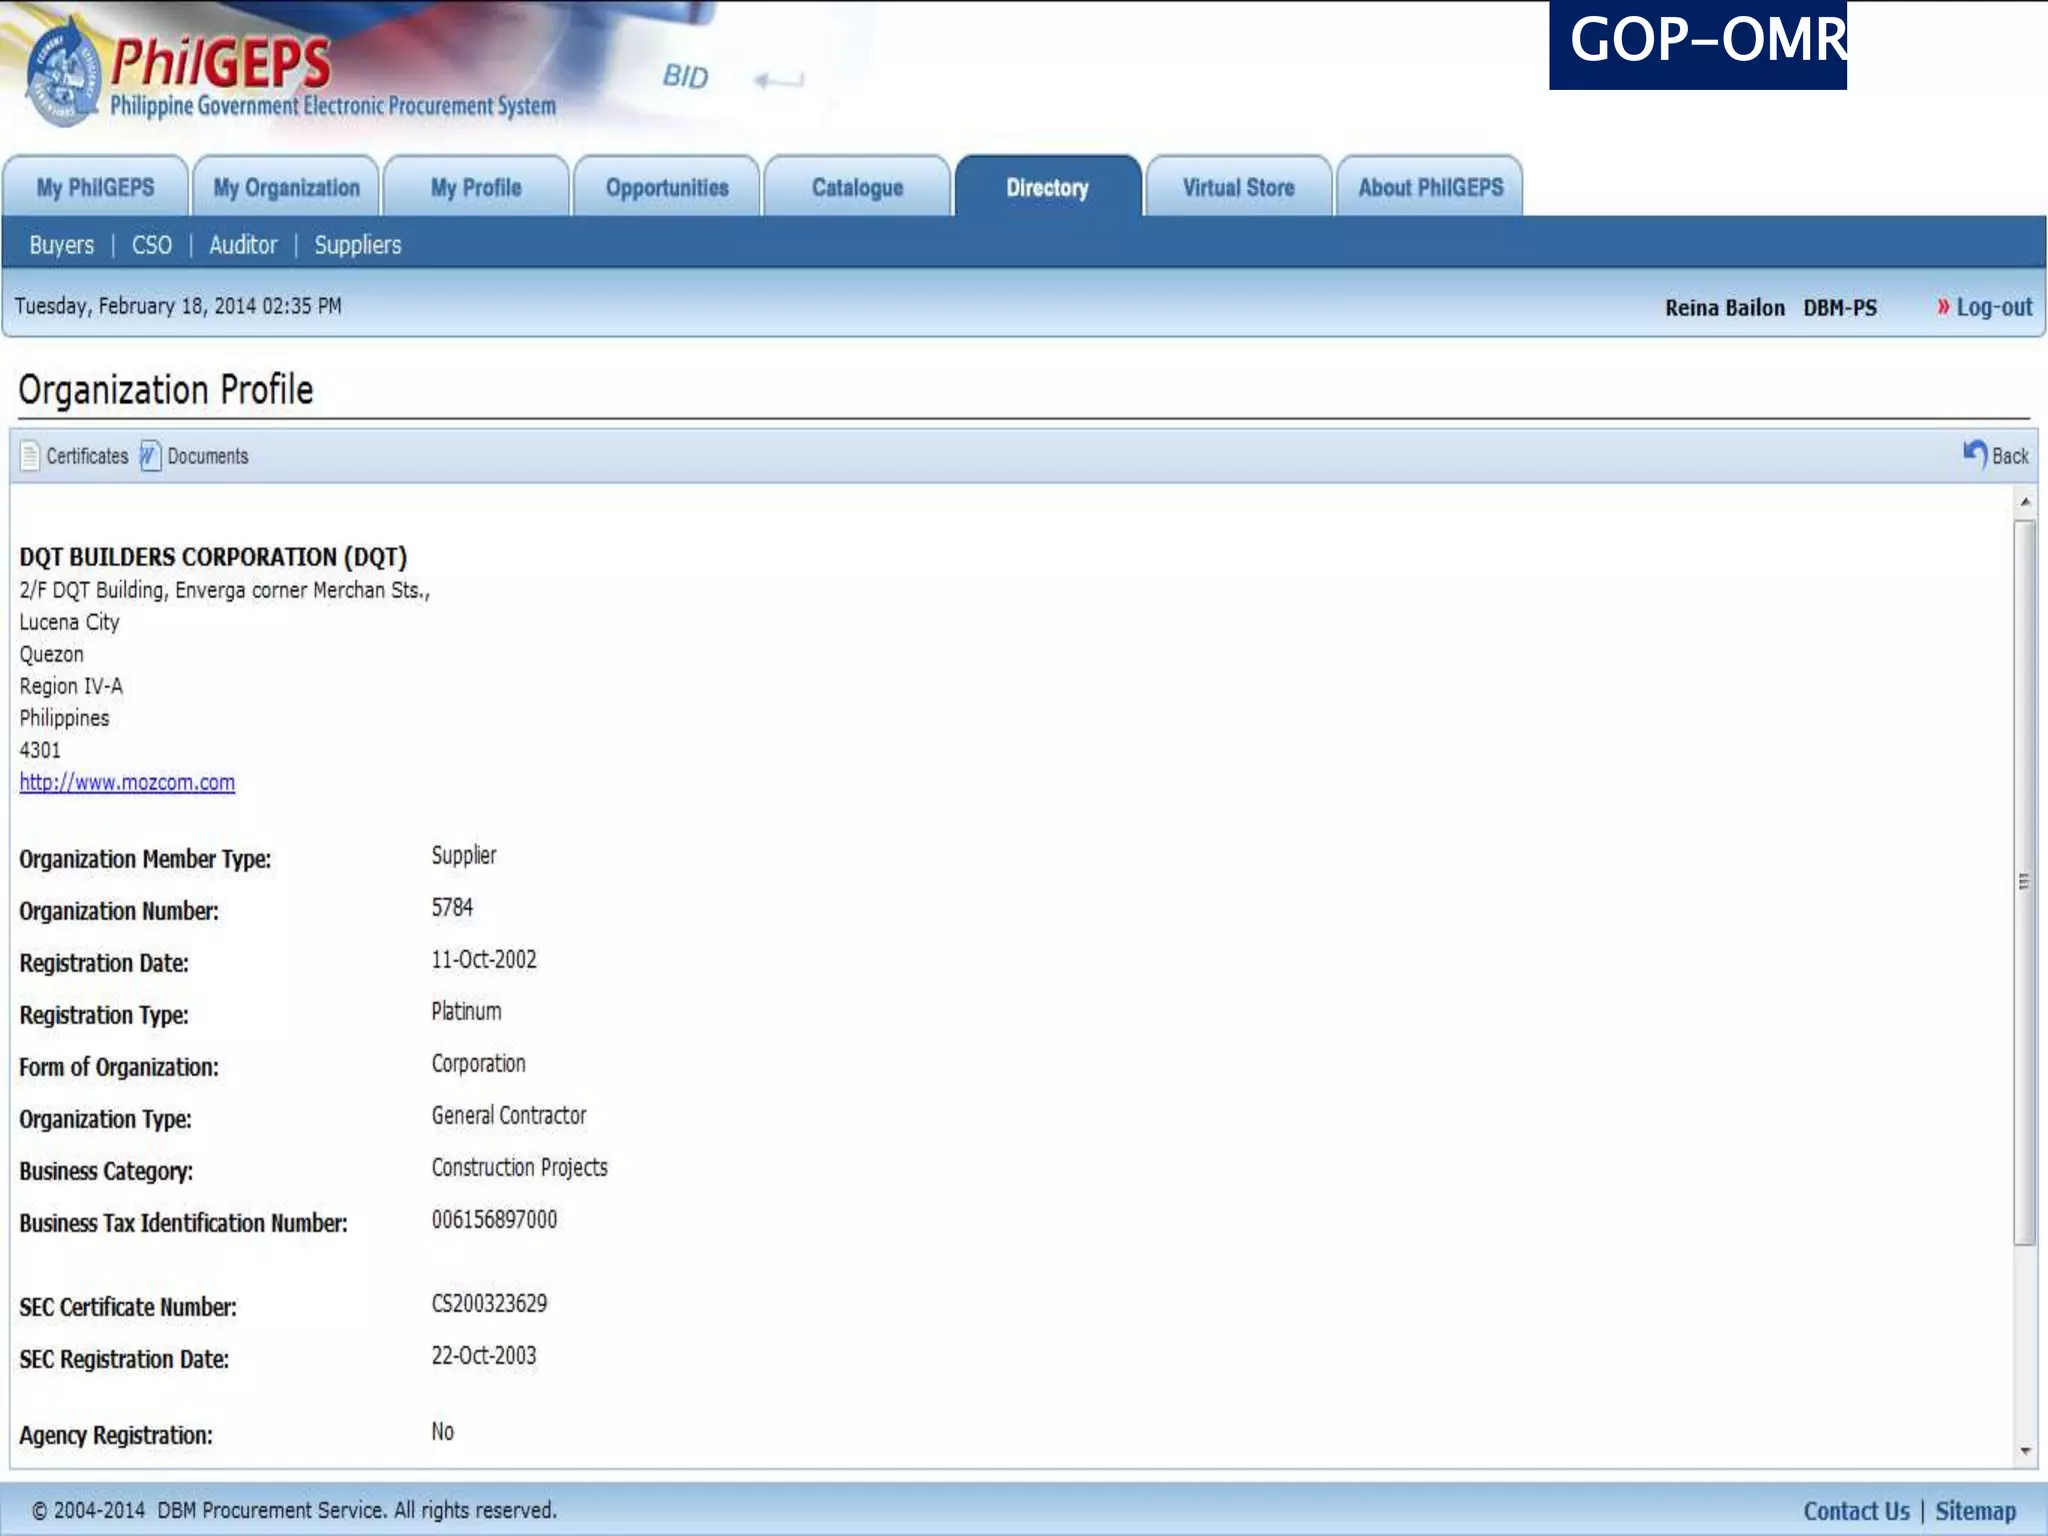Open the mozcom.com website link
Screen dimensions: 2048x1536
(127, 782)
